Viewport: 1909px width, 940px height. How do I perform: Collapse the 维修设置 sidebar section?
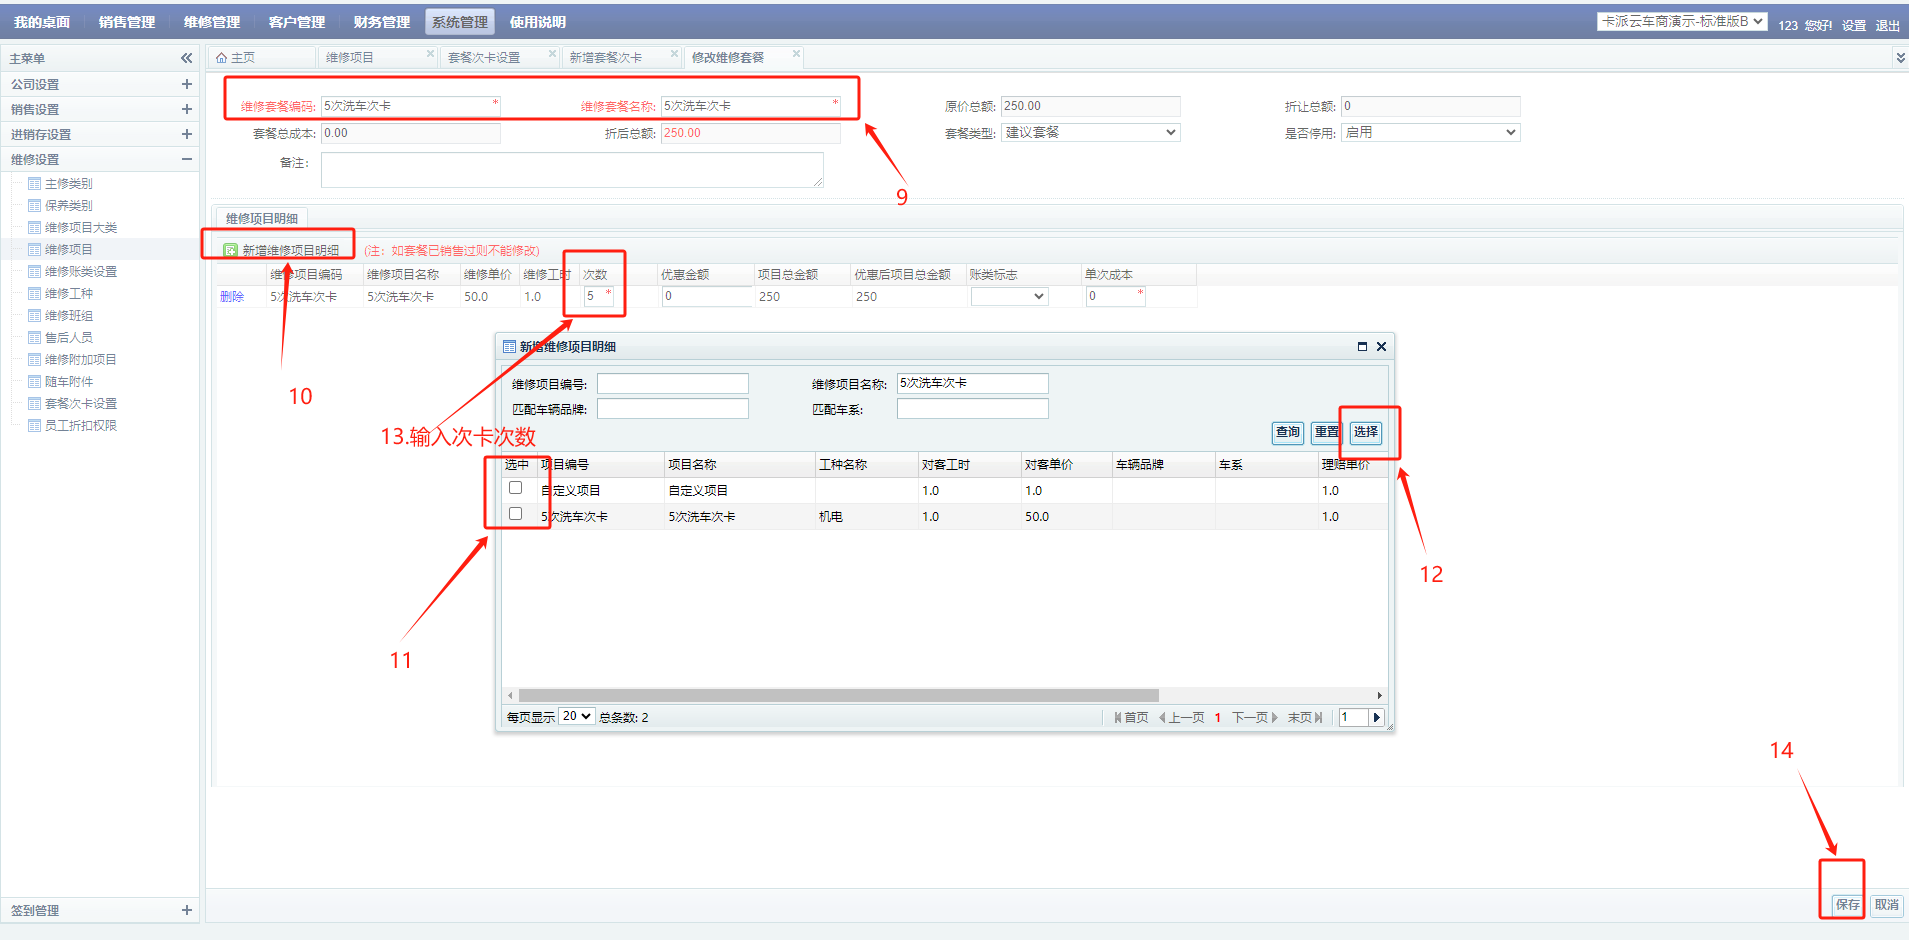point(186,159)
